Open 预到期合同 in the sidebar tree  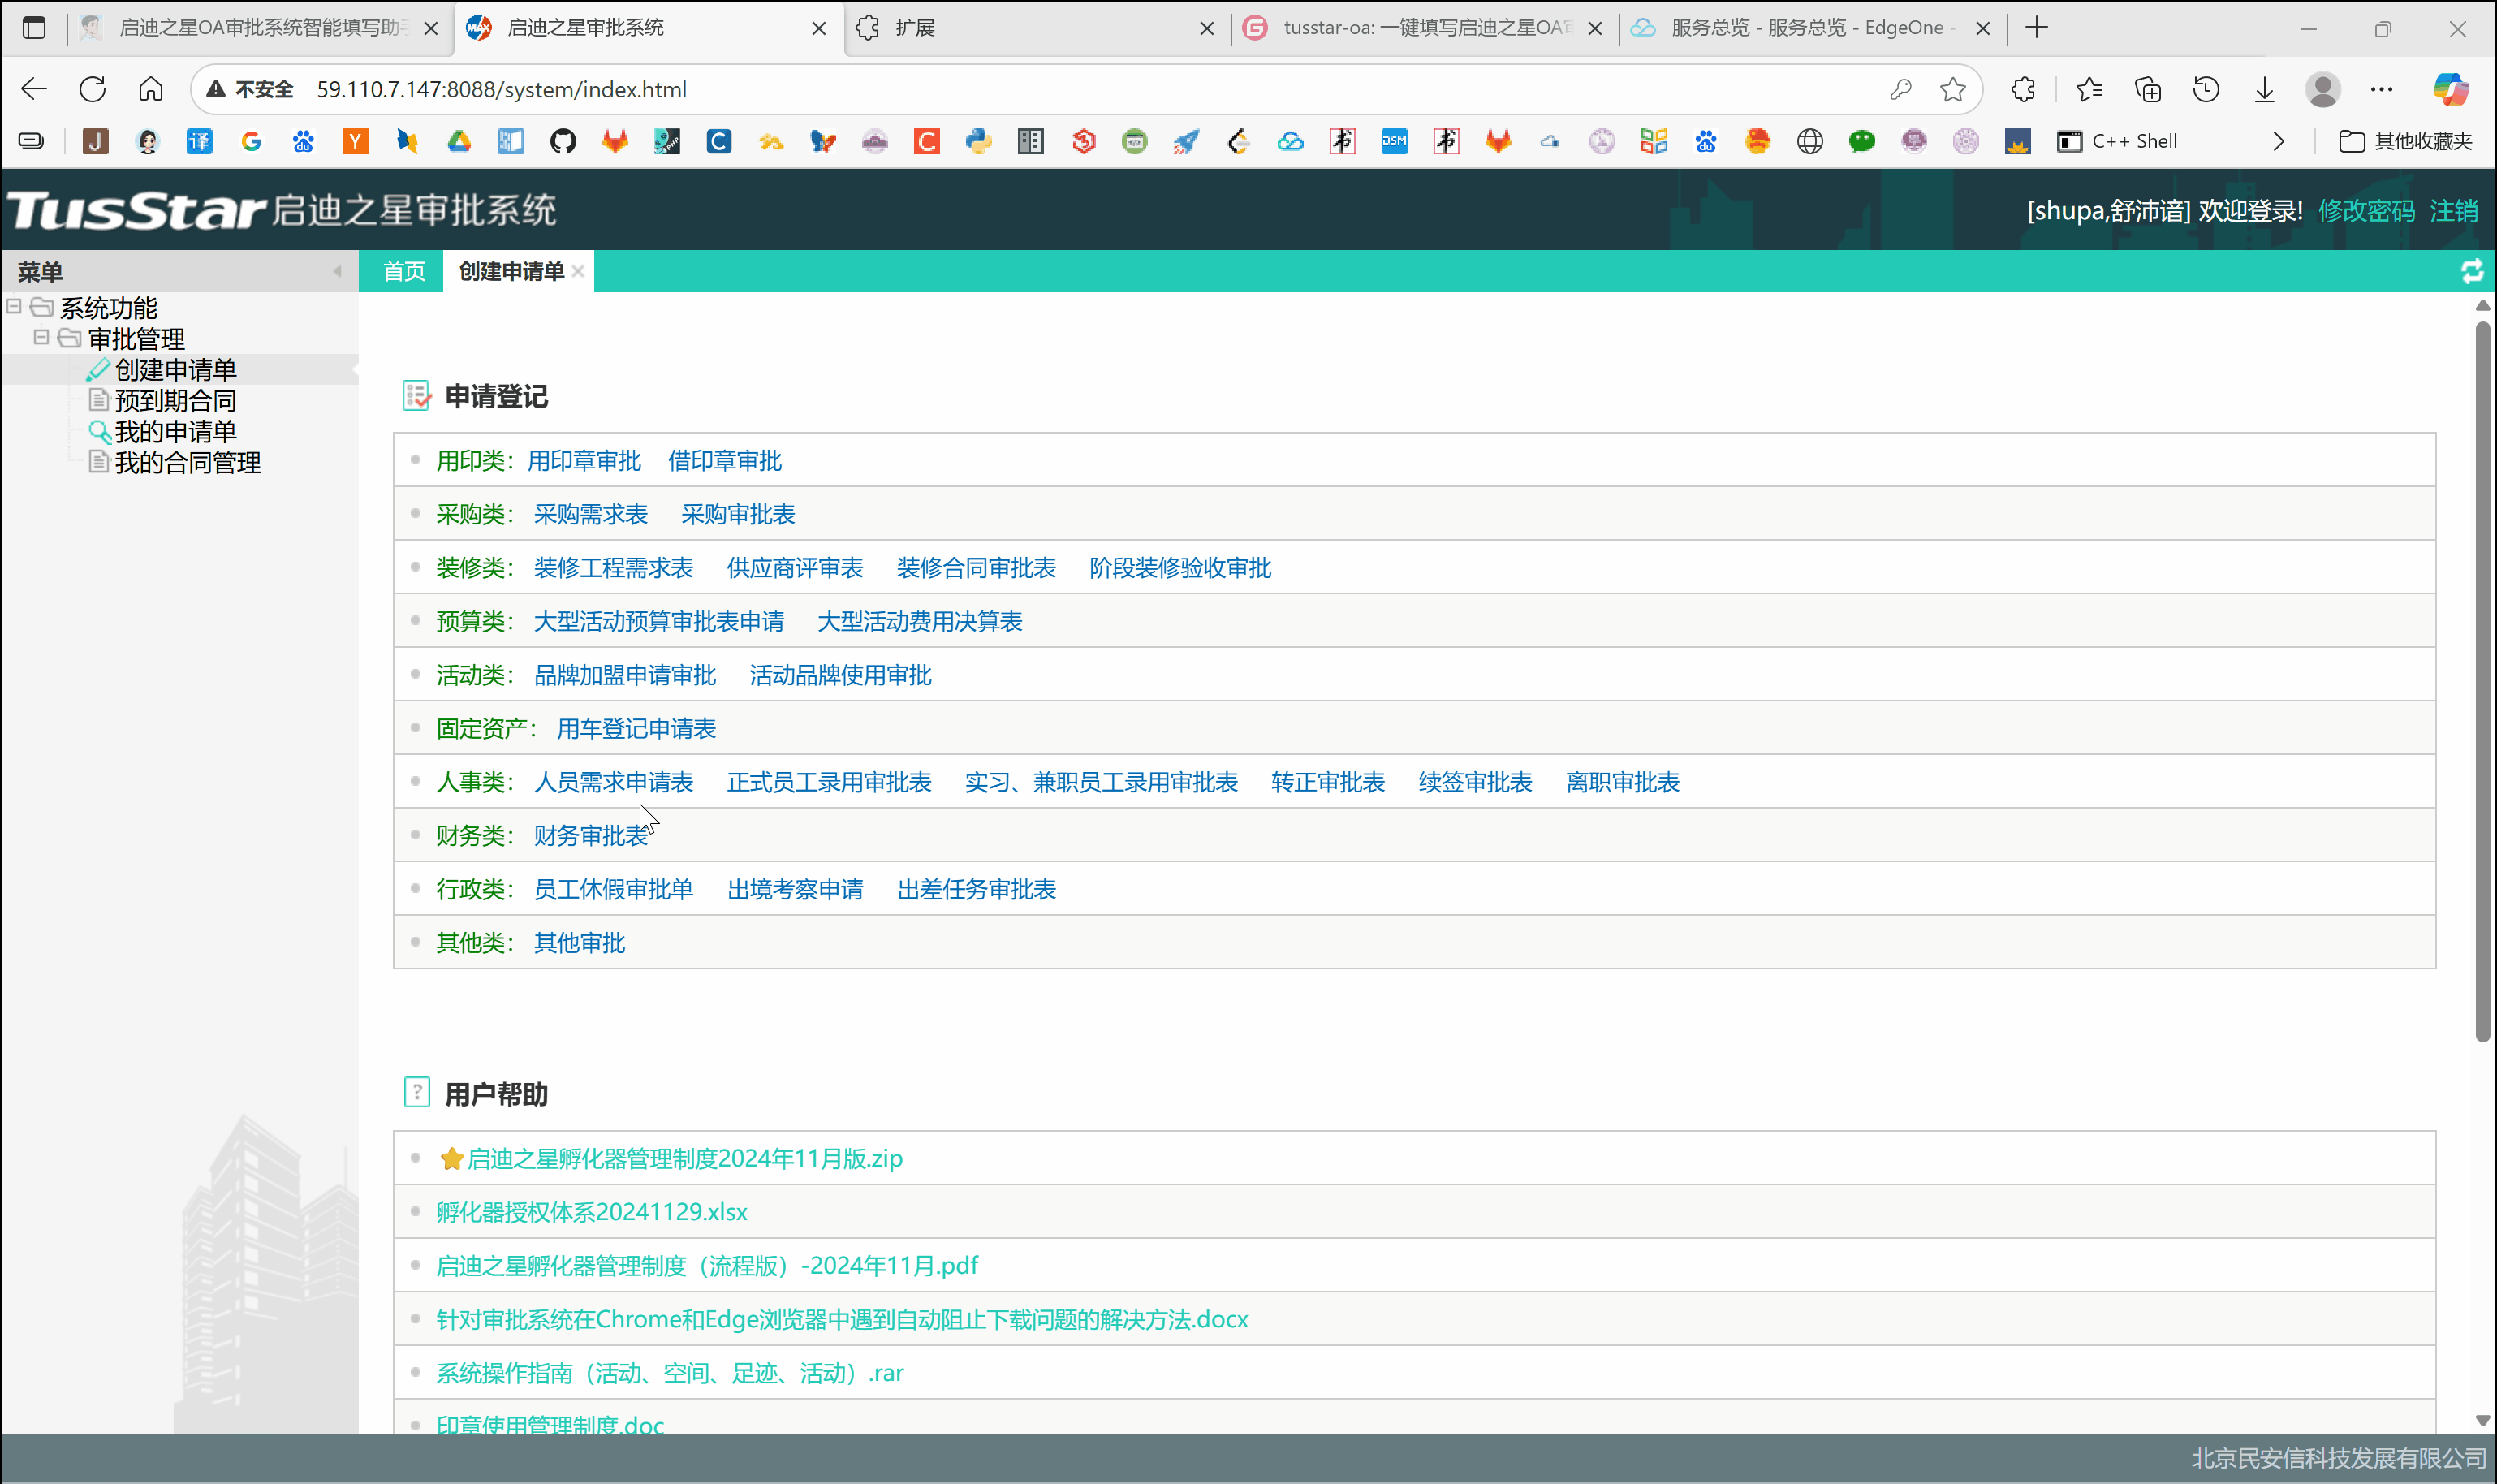pos(175,401)
